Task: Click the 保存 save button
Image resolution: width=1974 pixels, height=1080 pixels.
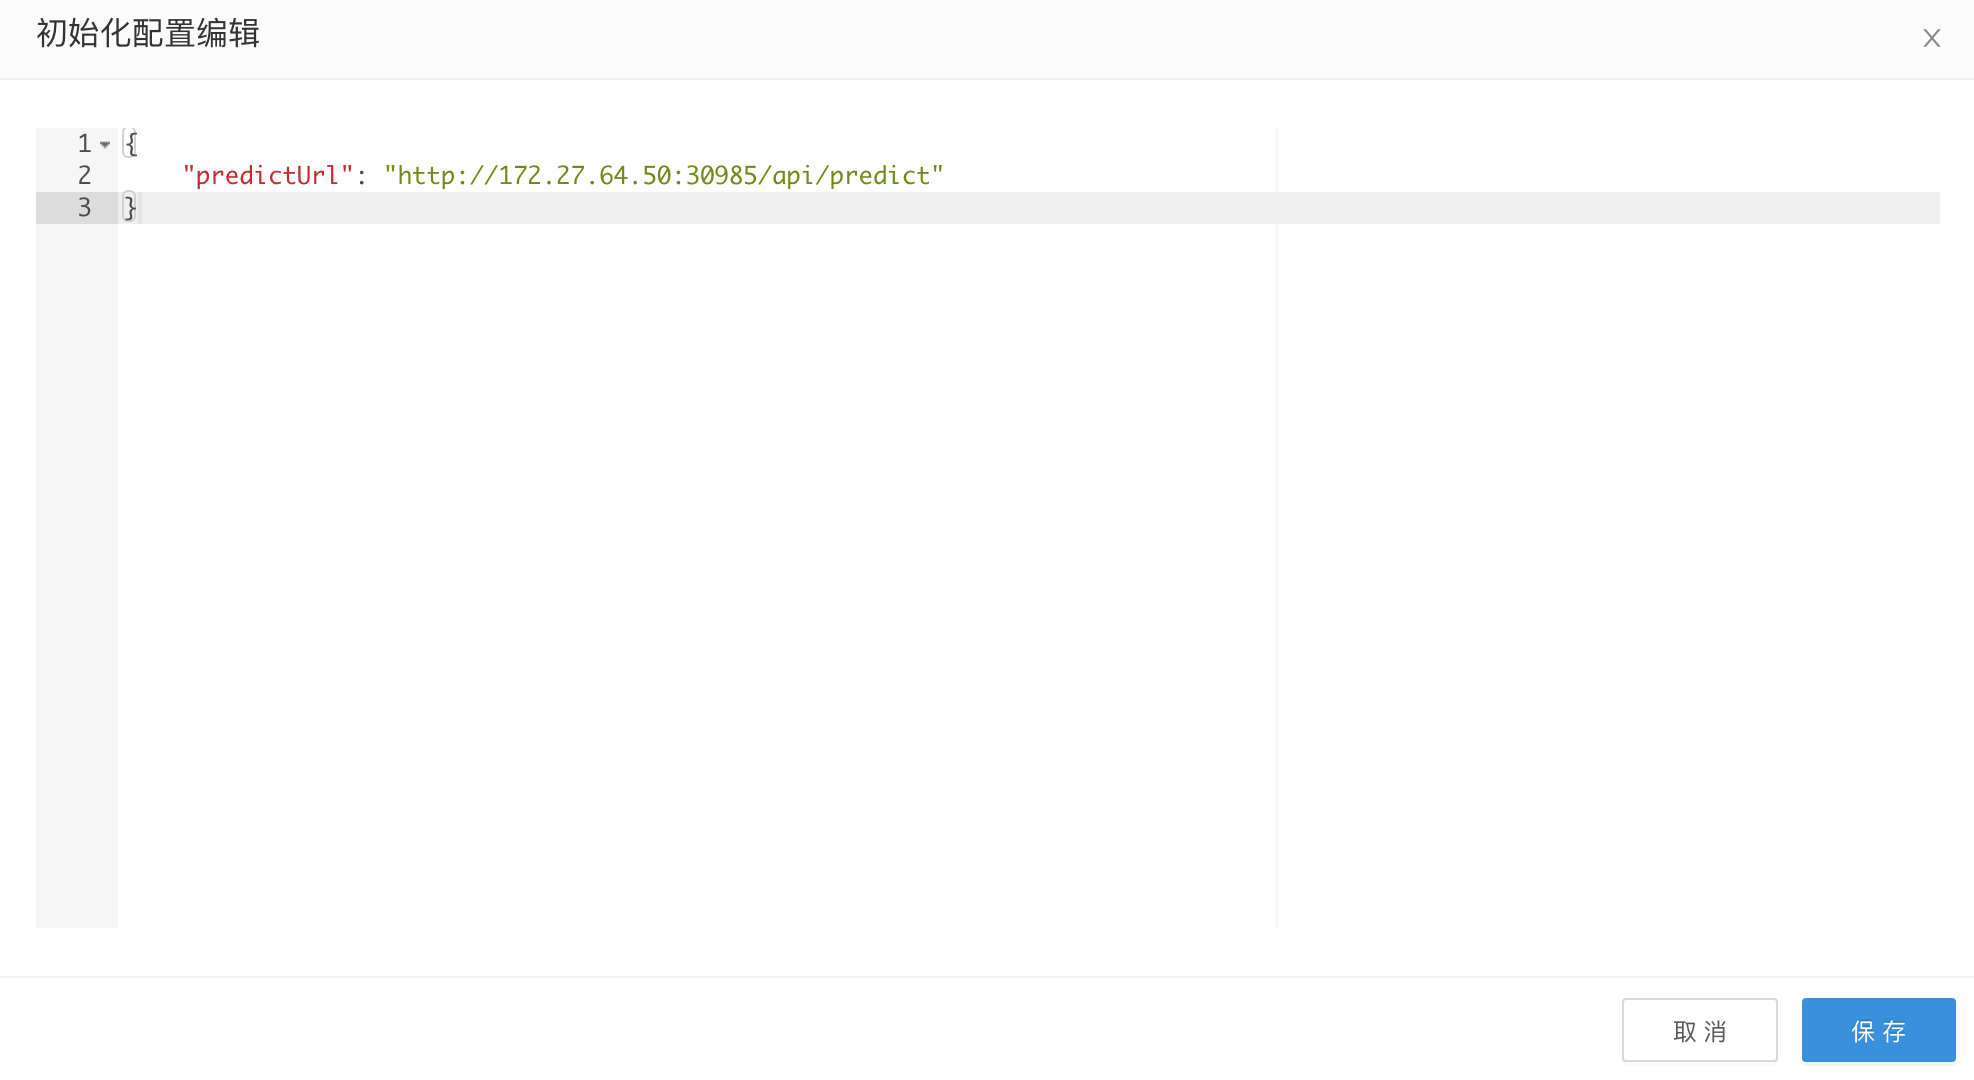Action: pos(1878,1031)
